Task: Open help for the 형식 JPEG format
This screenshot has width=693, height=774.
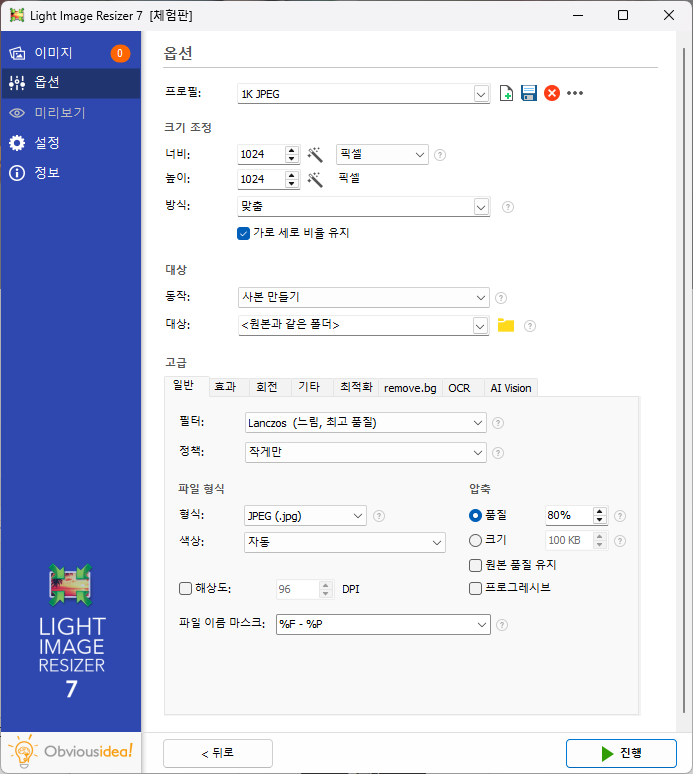Action: (379, 516)
